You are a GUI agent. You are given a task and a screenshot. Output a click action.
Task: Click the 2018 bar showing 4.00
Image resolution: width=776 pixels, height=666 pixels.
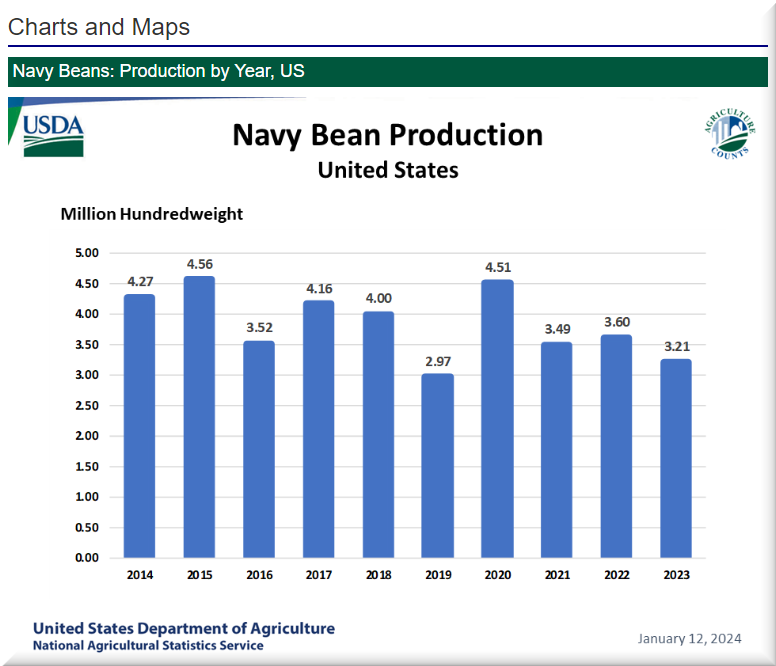[x=378, y=434]
